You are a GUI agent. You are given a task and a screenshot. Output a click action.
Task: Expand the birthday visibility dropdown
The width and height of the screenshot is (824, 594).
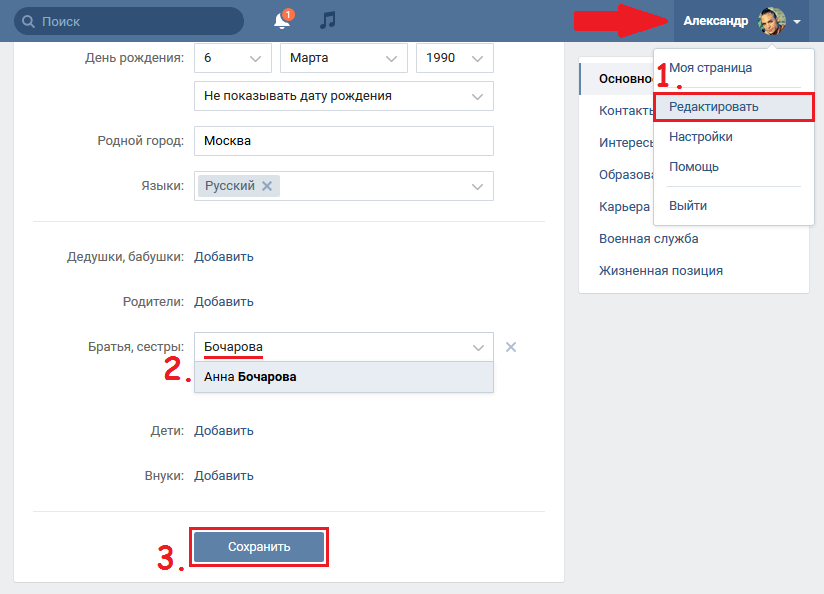point(343,96)
